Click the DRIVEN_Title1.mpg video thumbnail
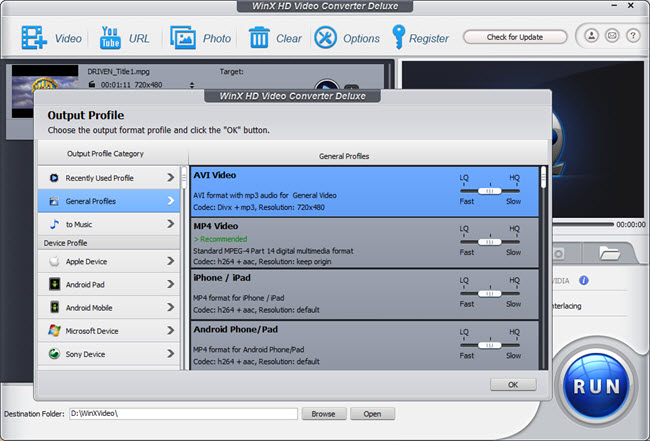 click(x=45, y=91)
